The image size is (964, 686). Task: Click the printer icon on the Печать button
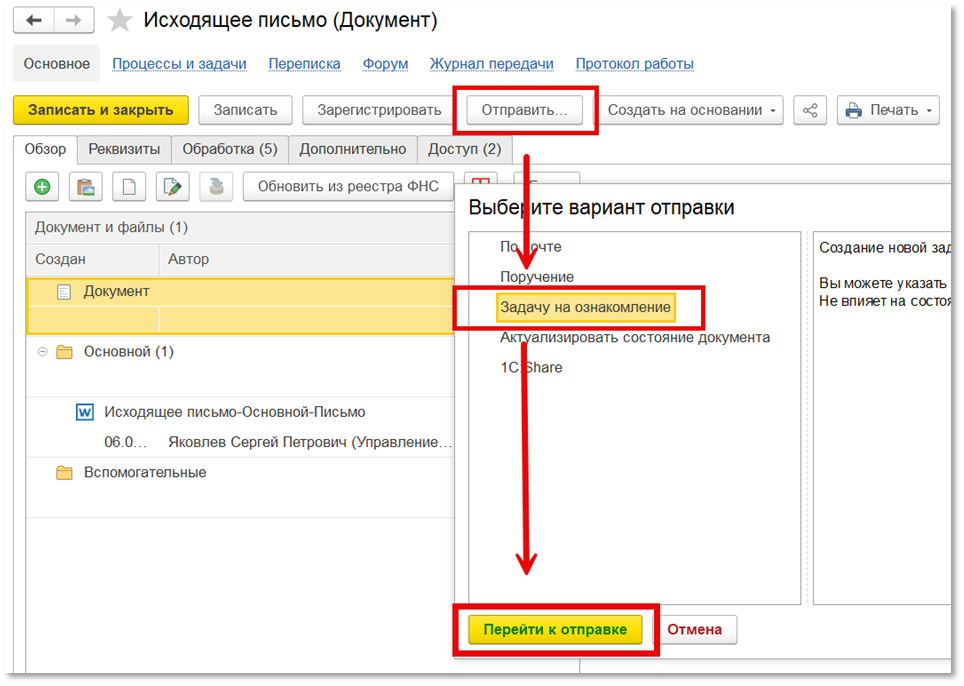click(x=853, y=111)
